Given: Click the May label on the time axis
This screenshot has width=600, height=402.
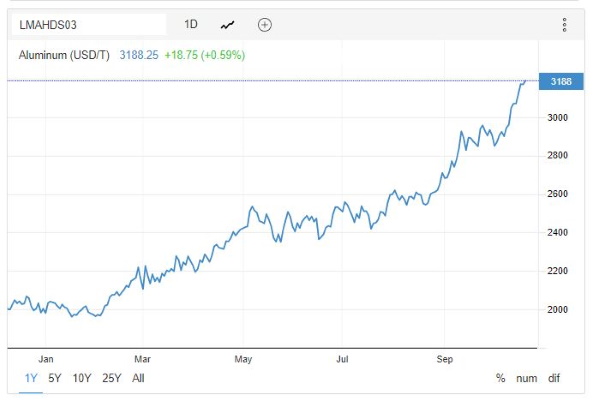Looking at the screenshot, I should pyautogui.click(x=243, y=359).
